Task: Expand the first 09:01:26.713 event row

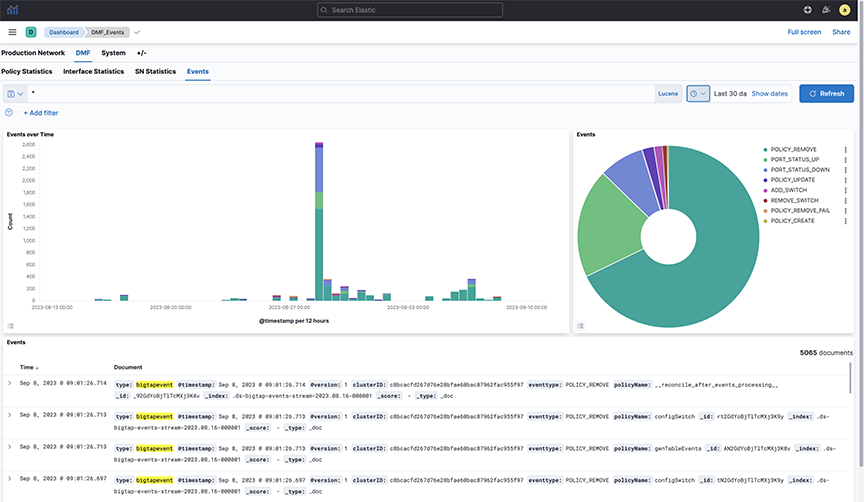Action: pyautogui.click(x=9, y=415)
